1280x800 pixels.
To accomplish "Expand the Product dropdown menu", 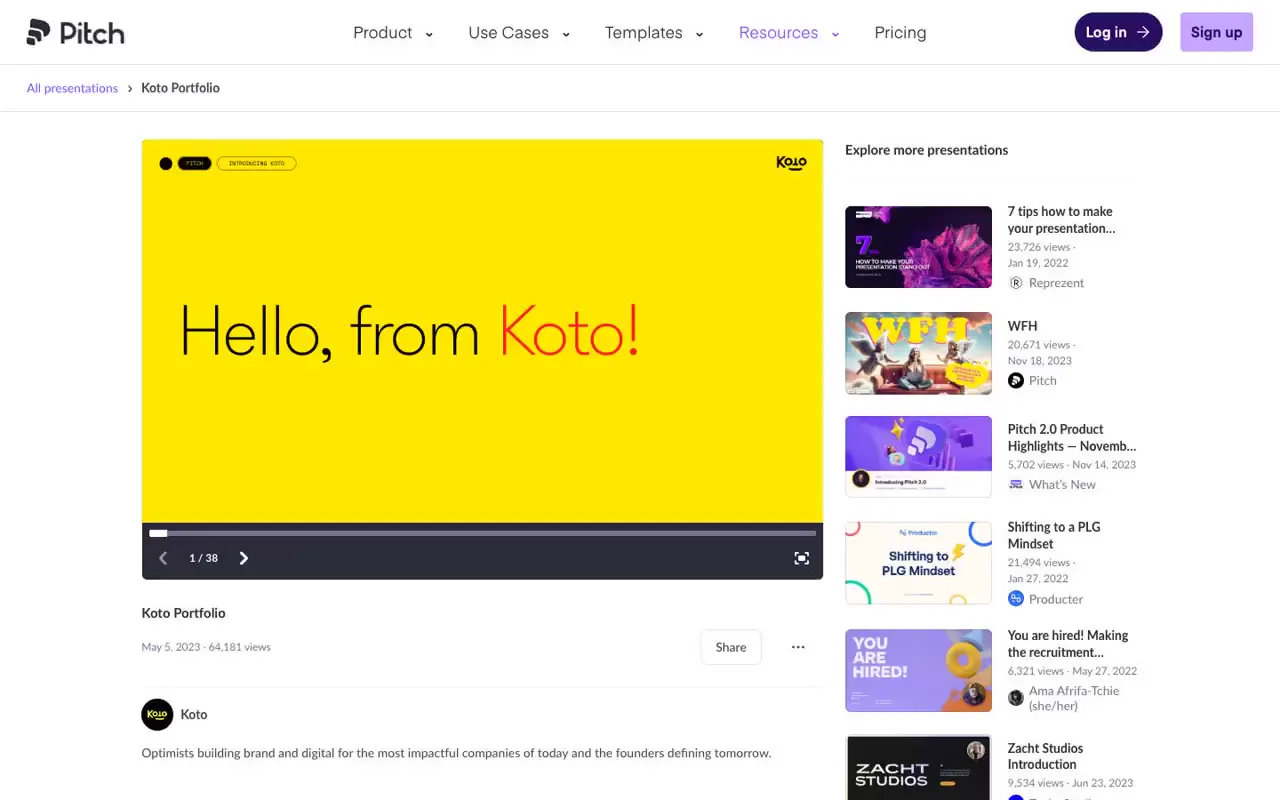I will coord(393,33).
